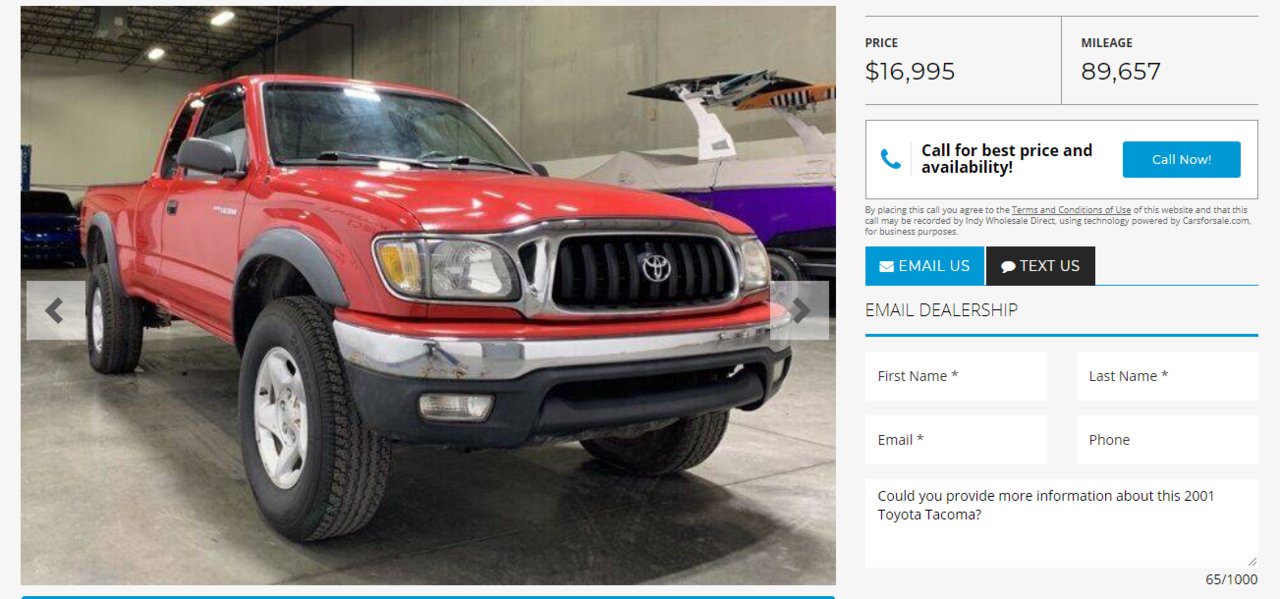
Task: Select the Phone input field
Action: 1167,440
